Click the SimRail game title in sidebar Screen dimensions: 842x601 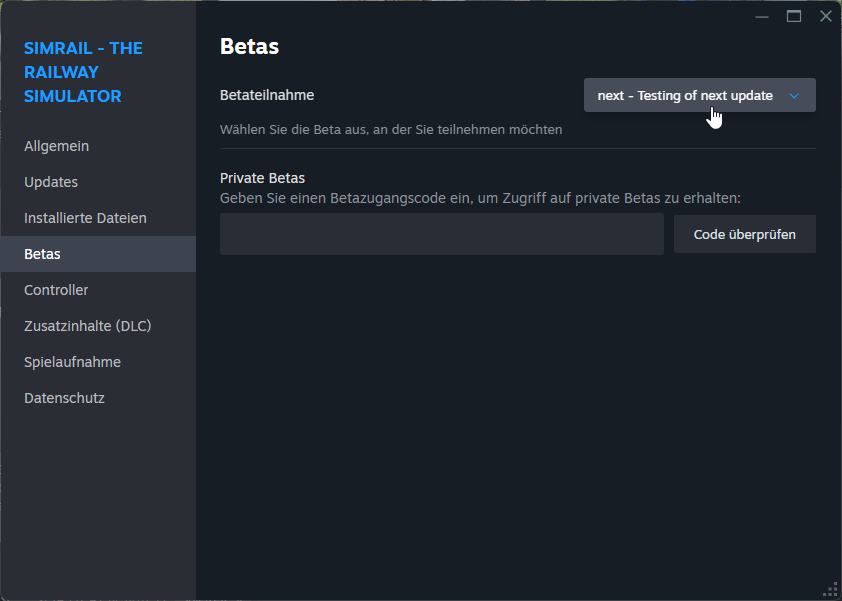(83, 72)
